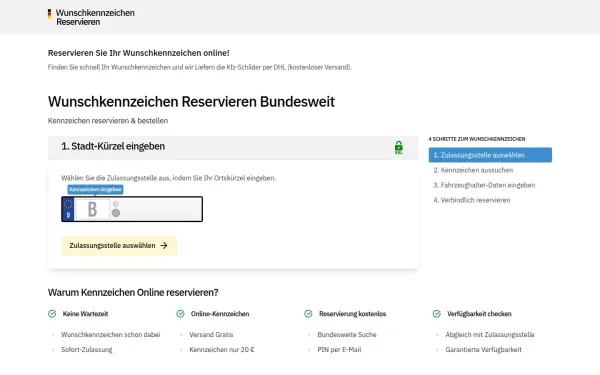Click the German flag logo icon
Viewport: 600px width, 375px height.
click(49, 14)
